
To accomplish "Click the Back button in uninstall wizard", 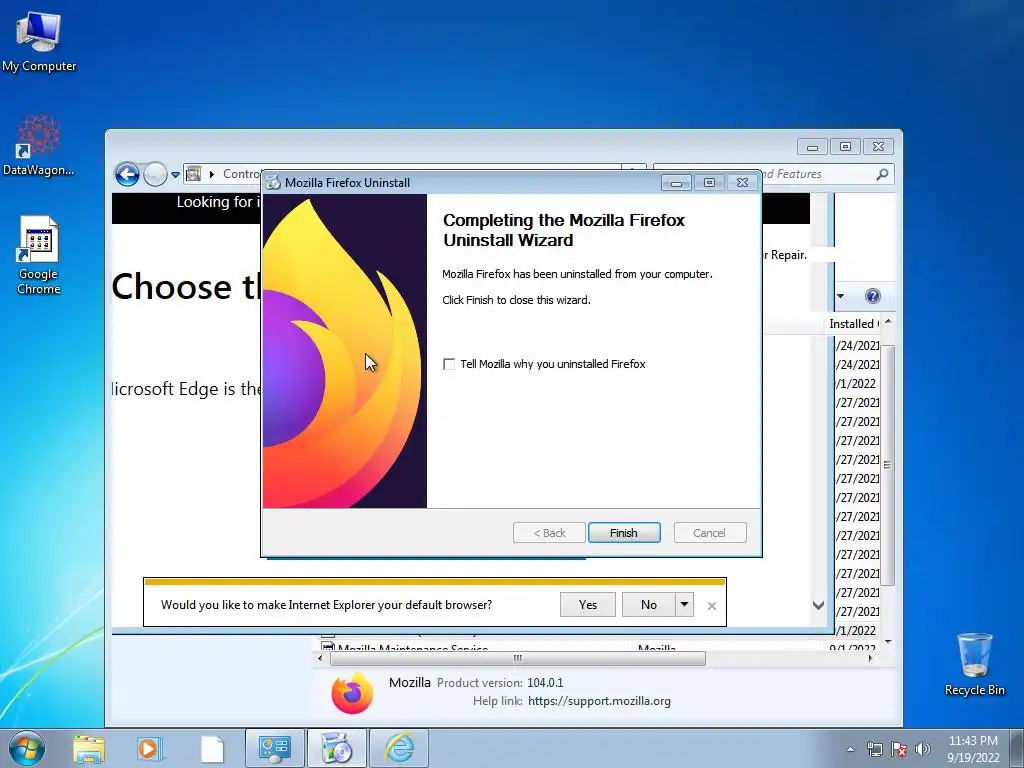I will [549, 533].
